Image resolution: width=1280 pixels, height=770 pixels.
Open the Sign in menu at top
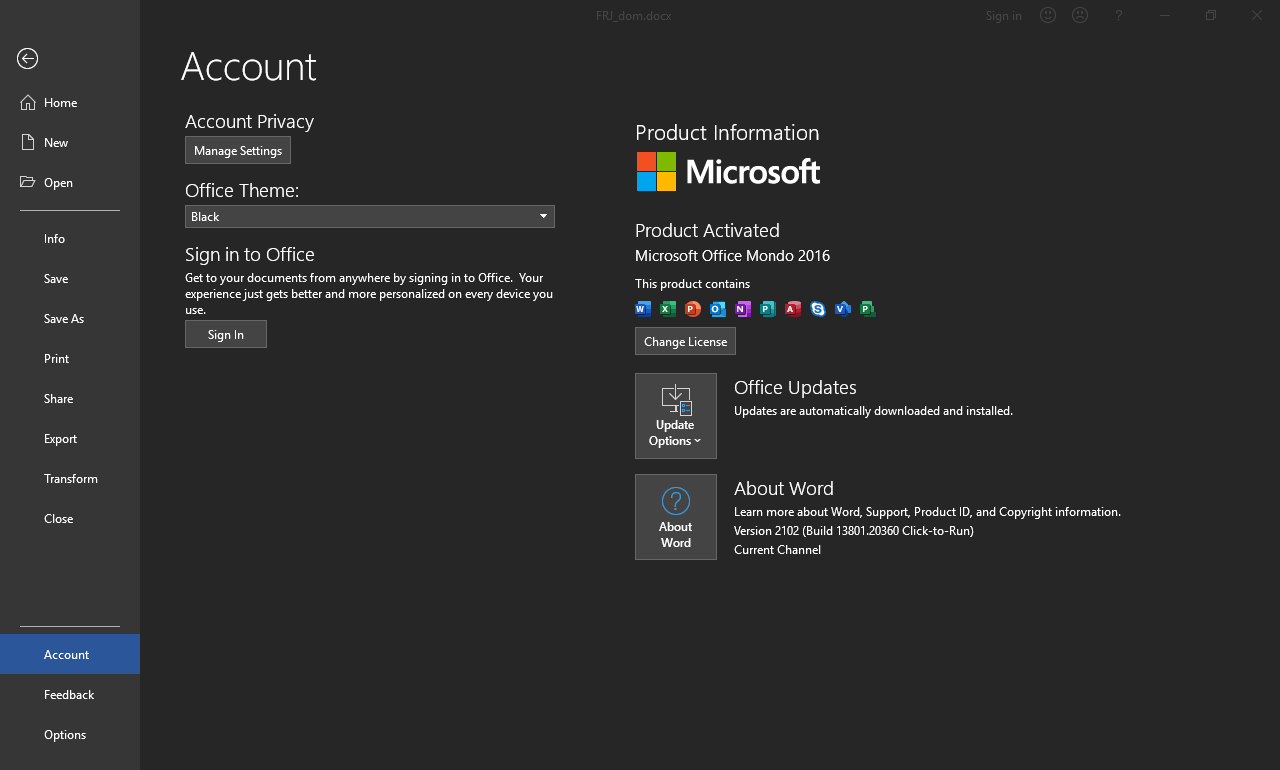point(1003,15)
